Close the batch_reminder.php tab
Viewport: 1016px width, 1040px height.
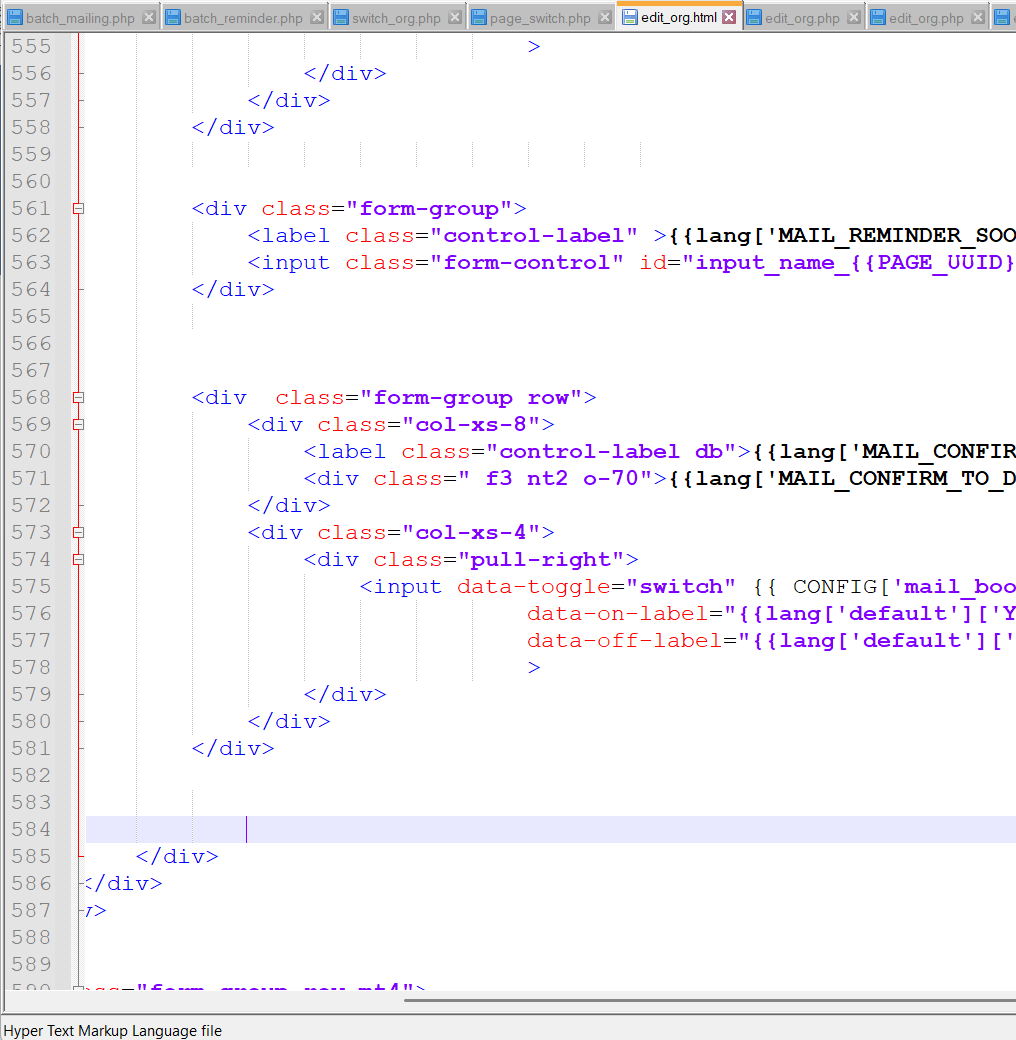(317, 17)
